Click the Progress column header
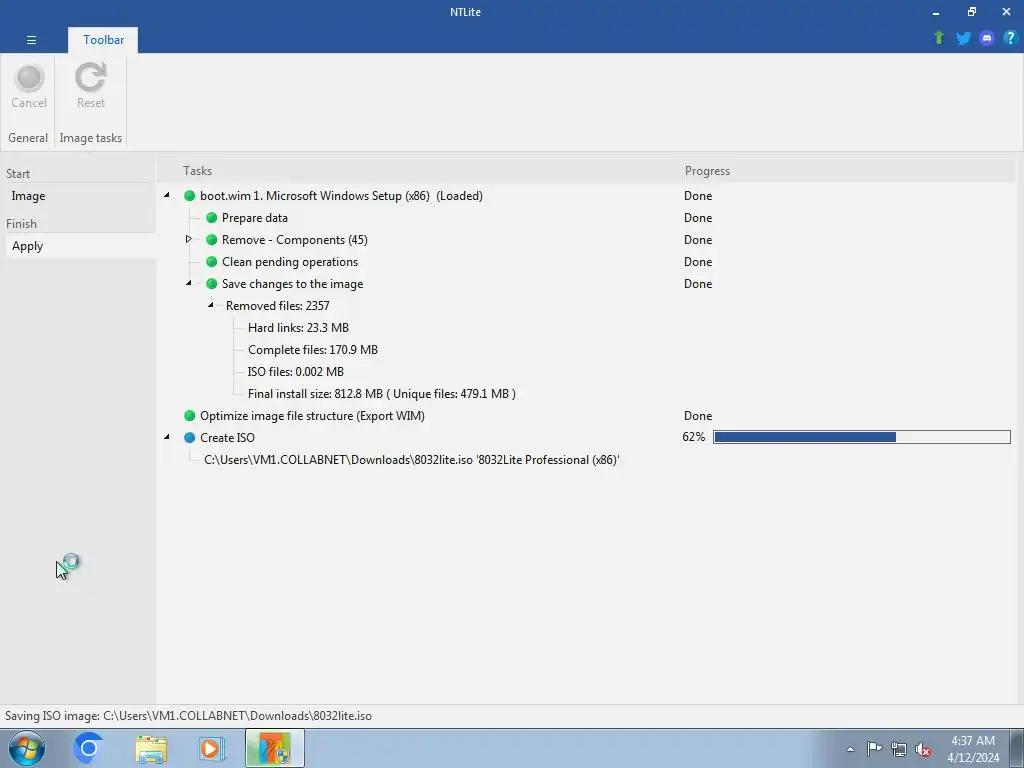The height and width of the screenshot is (768, 1024). pos(707,171)
